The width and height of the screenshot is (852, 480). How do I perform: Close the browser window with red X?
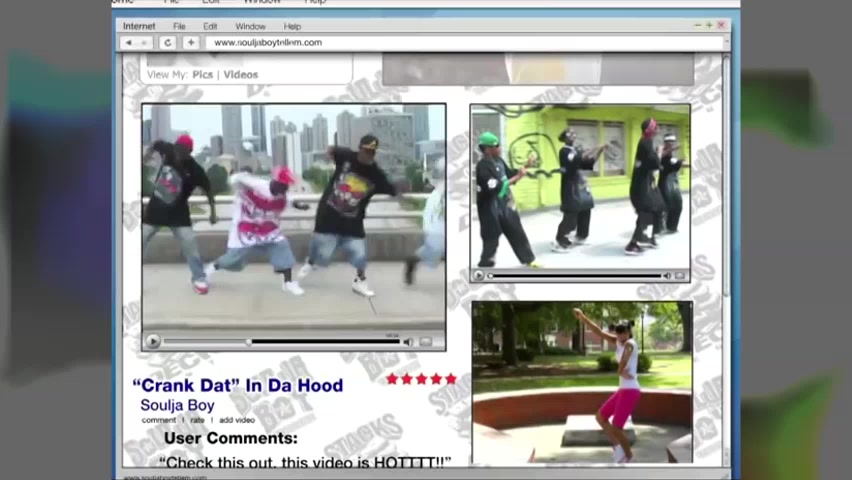pyautogui.click(x=721, y=25)
